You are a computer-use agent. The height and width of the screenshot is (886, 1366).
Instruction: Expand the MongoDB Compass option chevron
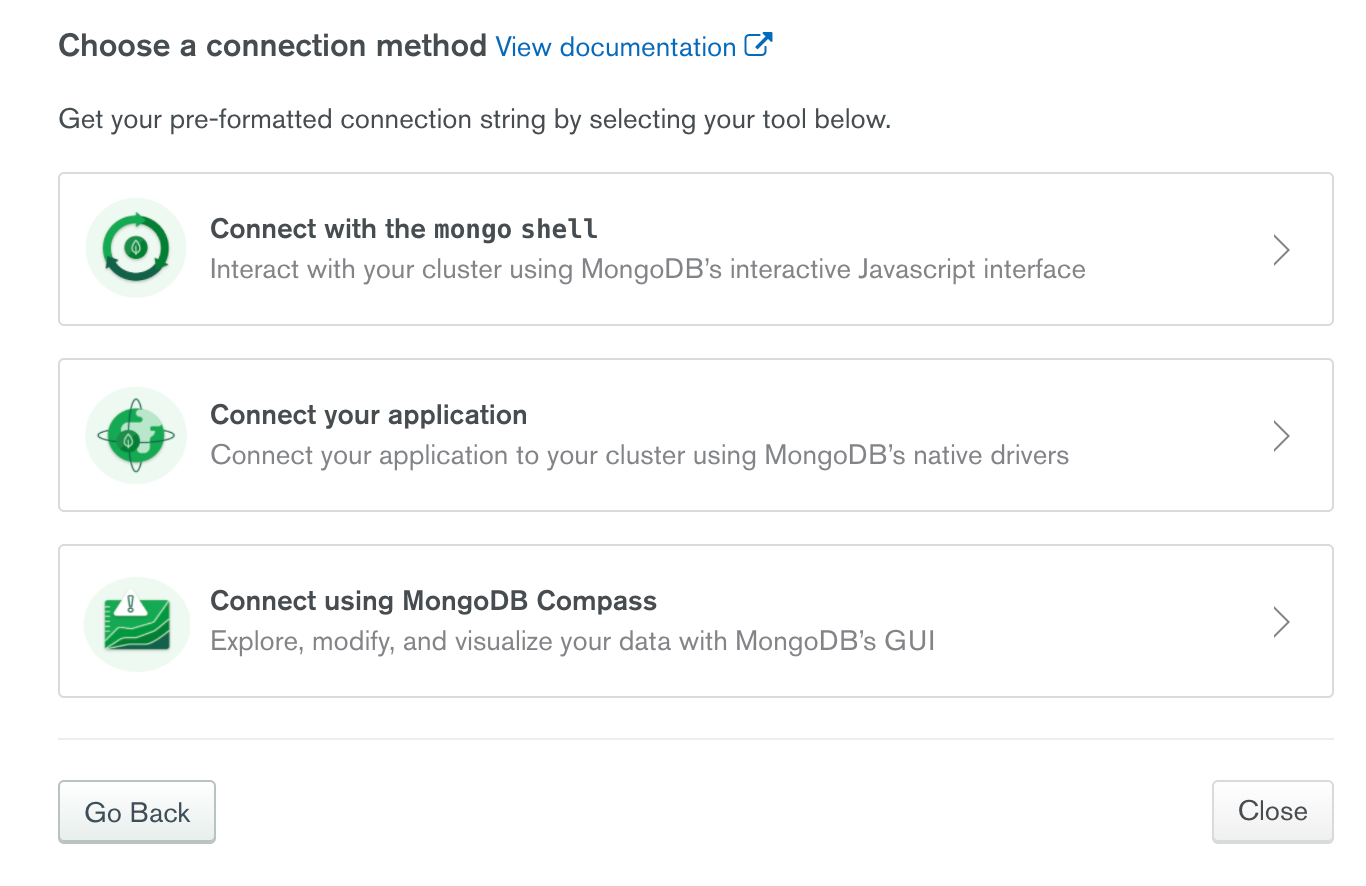[x=1281, y=622]
